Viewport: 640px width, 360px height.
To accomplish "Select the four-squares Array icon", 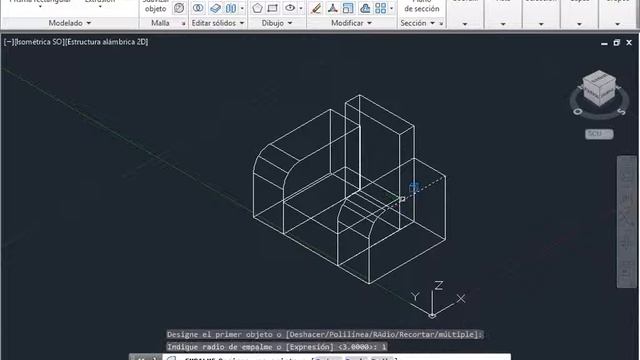I will coord(380,8).
